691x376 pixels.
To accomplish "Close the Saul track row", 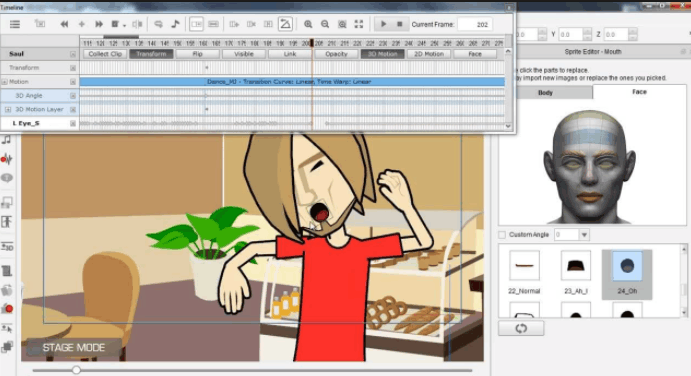I will (x=73, y=54).
